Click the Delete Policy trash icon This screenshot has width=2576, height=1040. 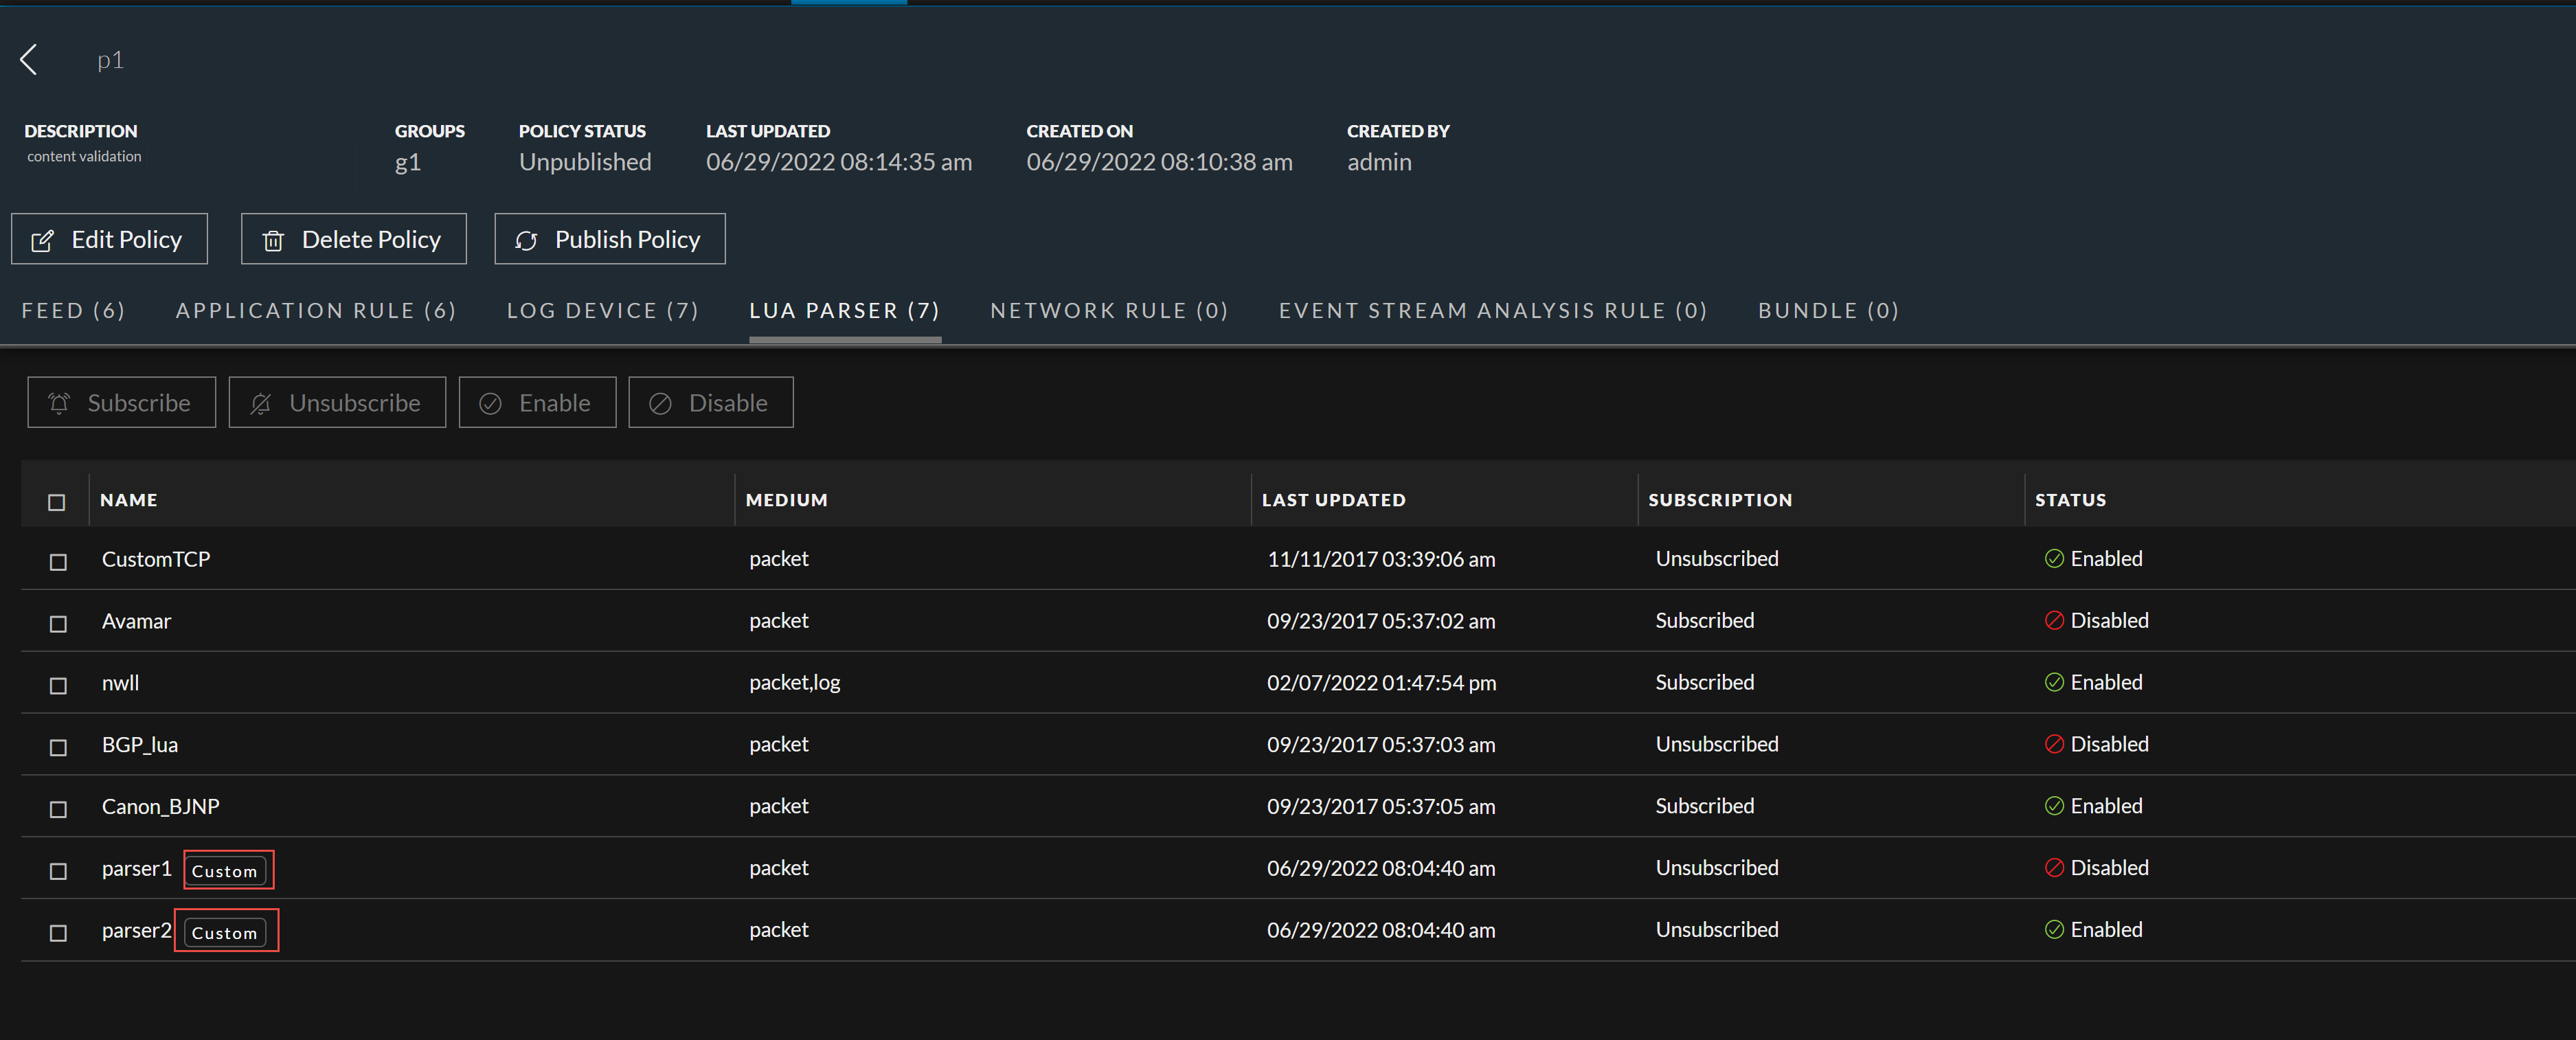click(x=273, y=241)
